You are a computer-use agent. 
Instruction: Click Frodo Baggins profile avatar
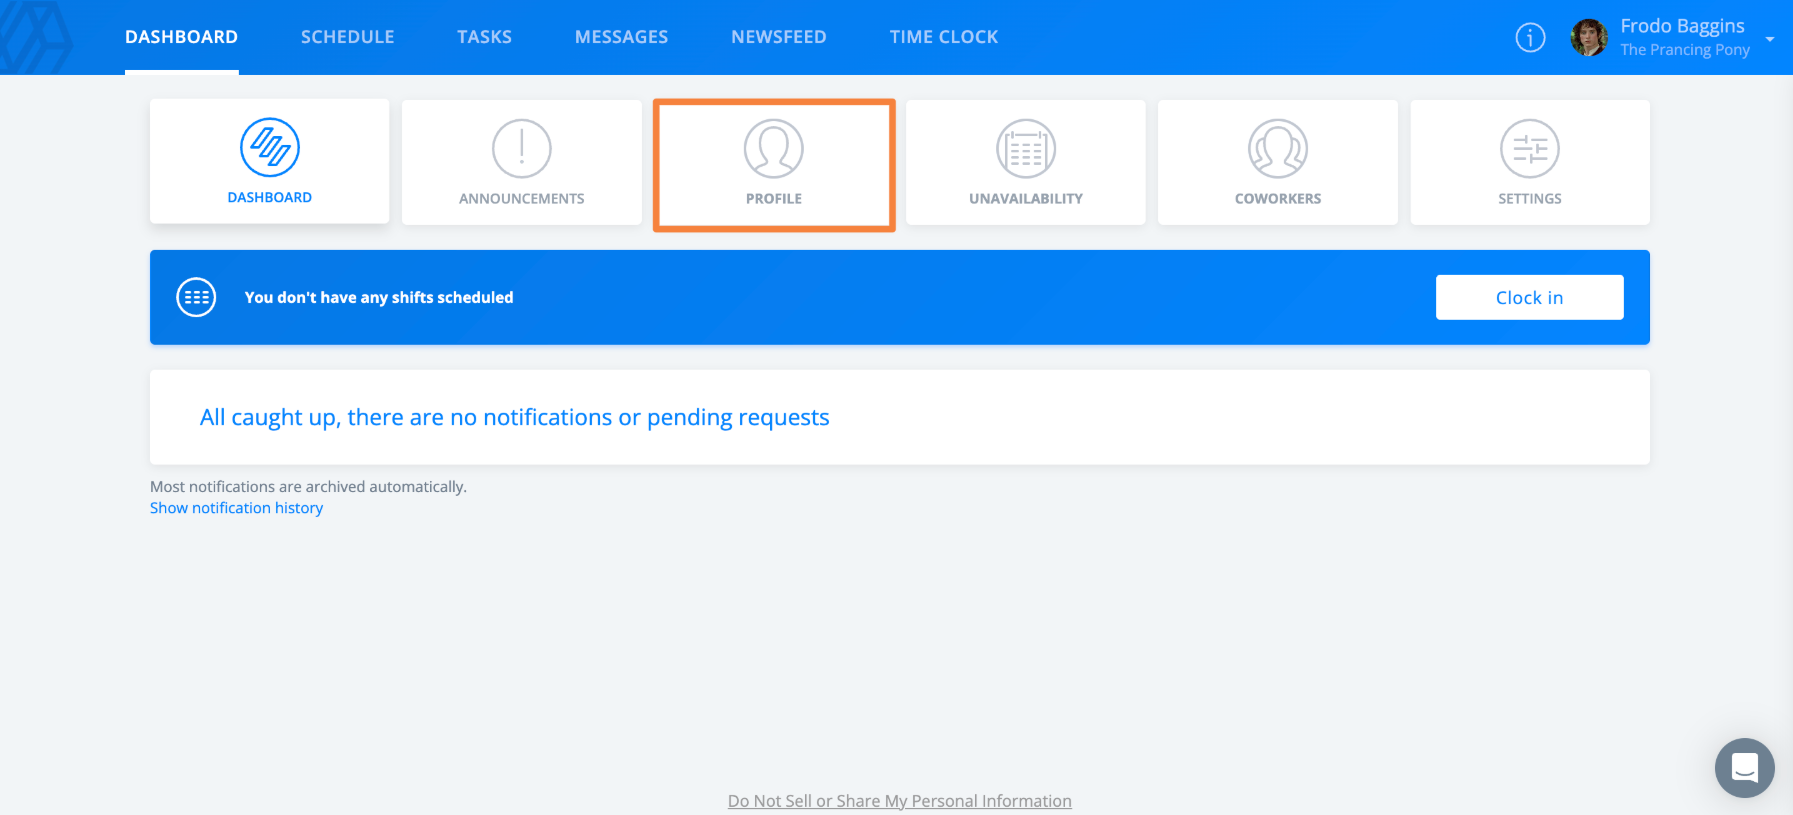coord(1589,38)
